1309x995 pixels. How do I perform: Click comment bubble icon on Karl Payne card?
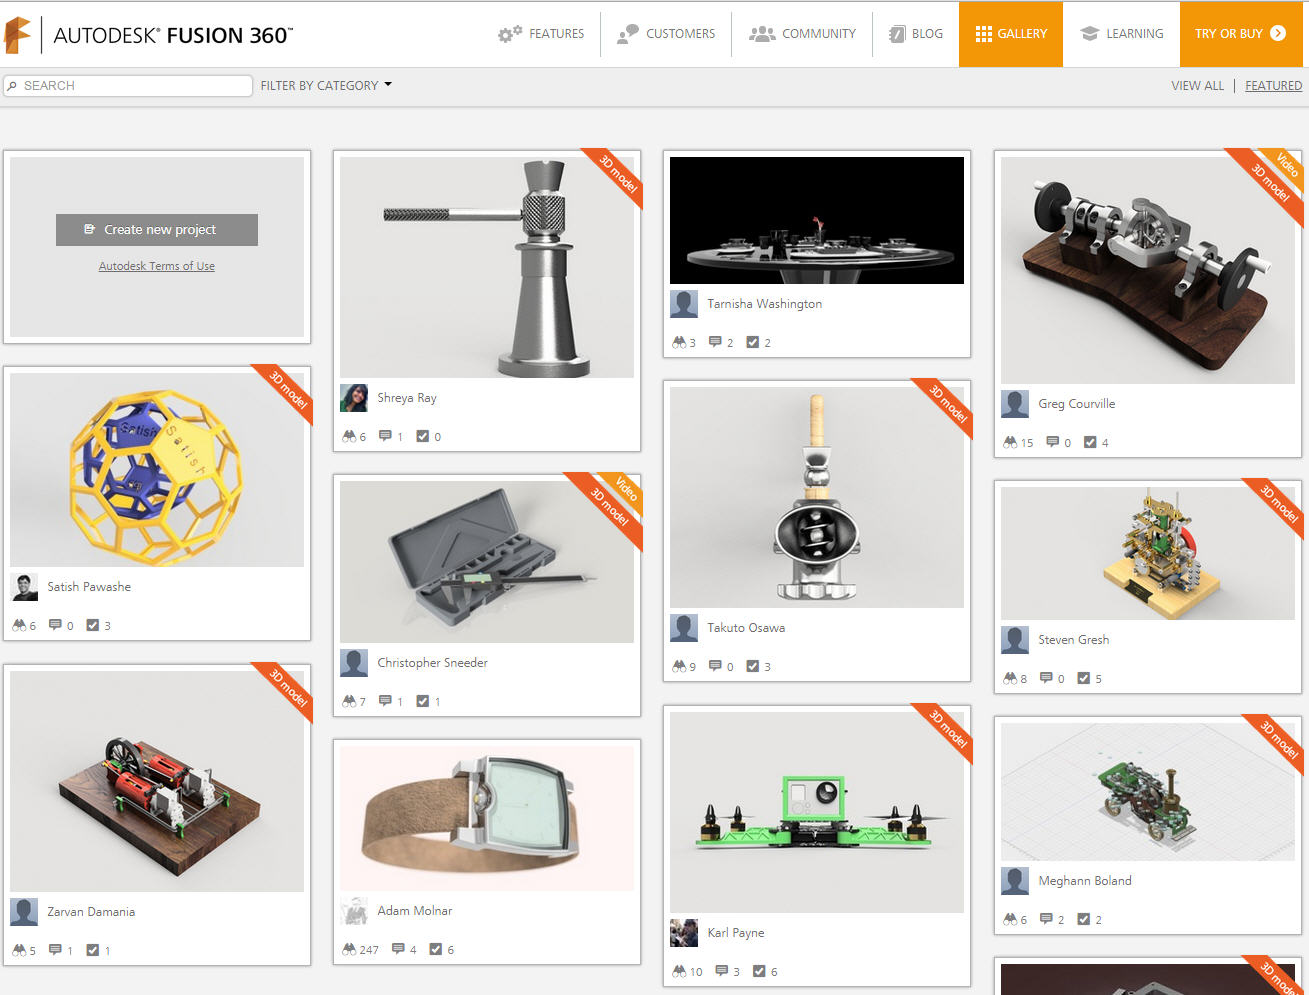click(722, 971)
